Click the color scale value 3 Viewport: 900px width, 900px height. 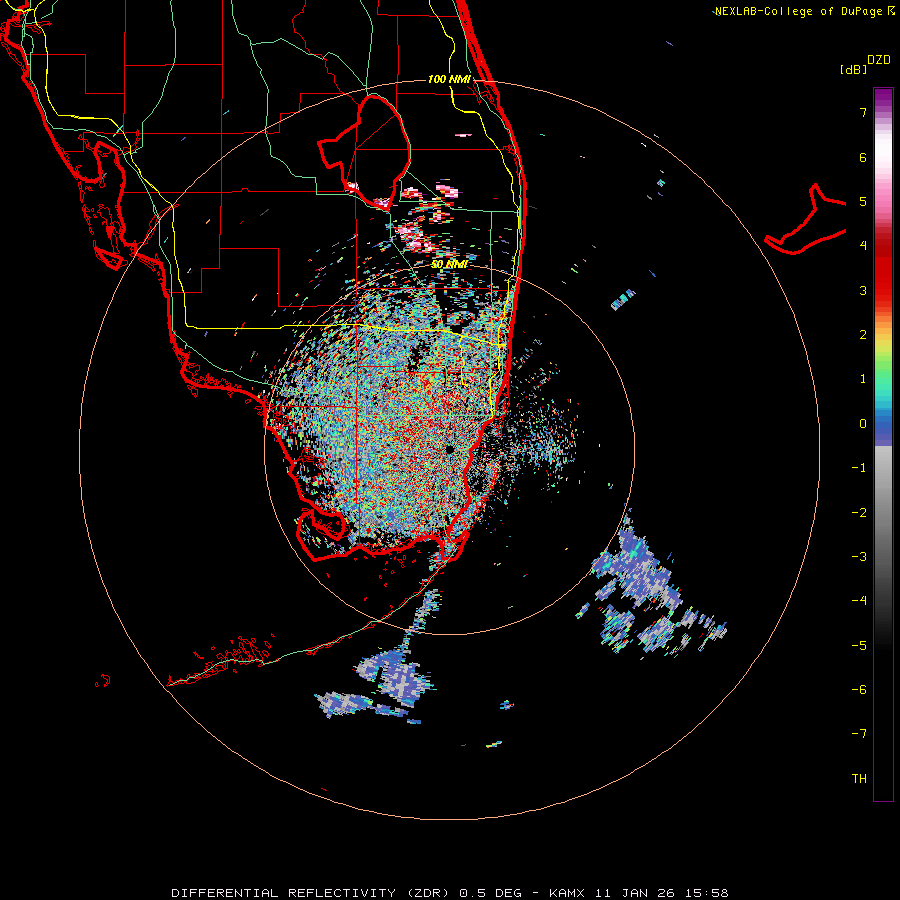tap(863, 290)
